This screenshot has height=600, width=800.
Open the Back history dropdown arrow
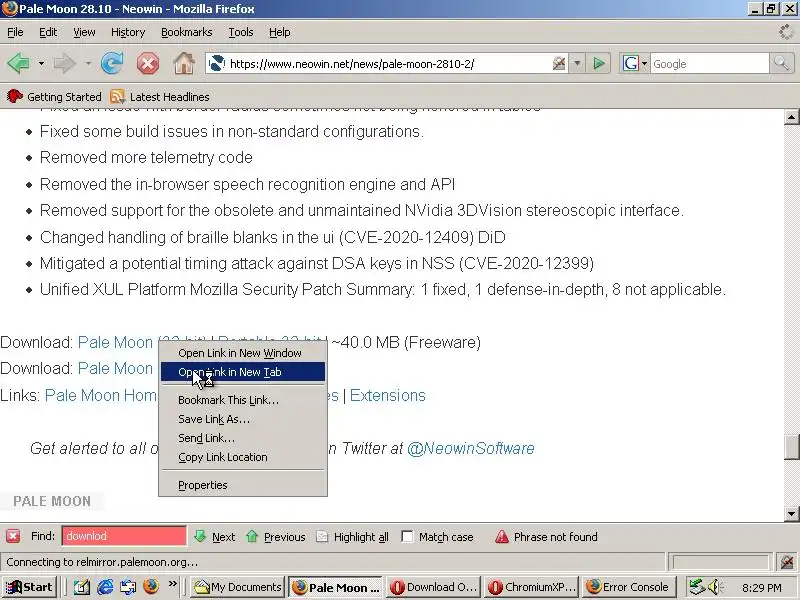pos(41,64)
